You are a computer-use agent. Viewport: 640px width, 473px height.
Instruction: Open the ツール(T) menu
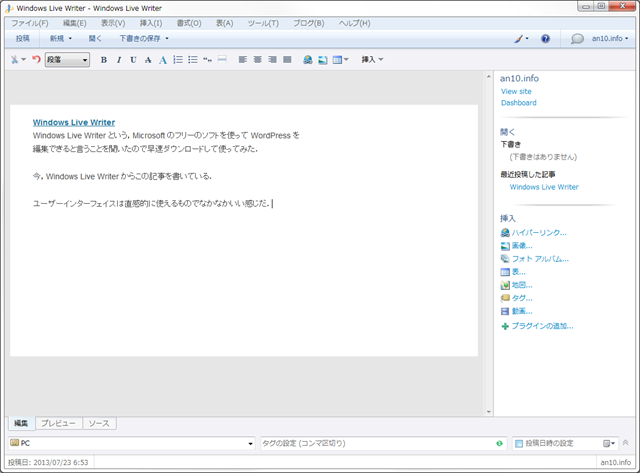tap(263, 23)
